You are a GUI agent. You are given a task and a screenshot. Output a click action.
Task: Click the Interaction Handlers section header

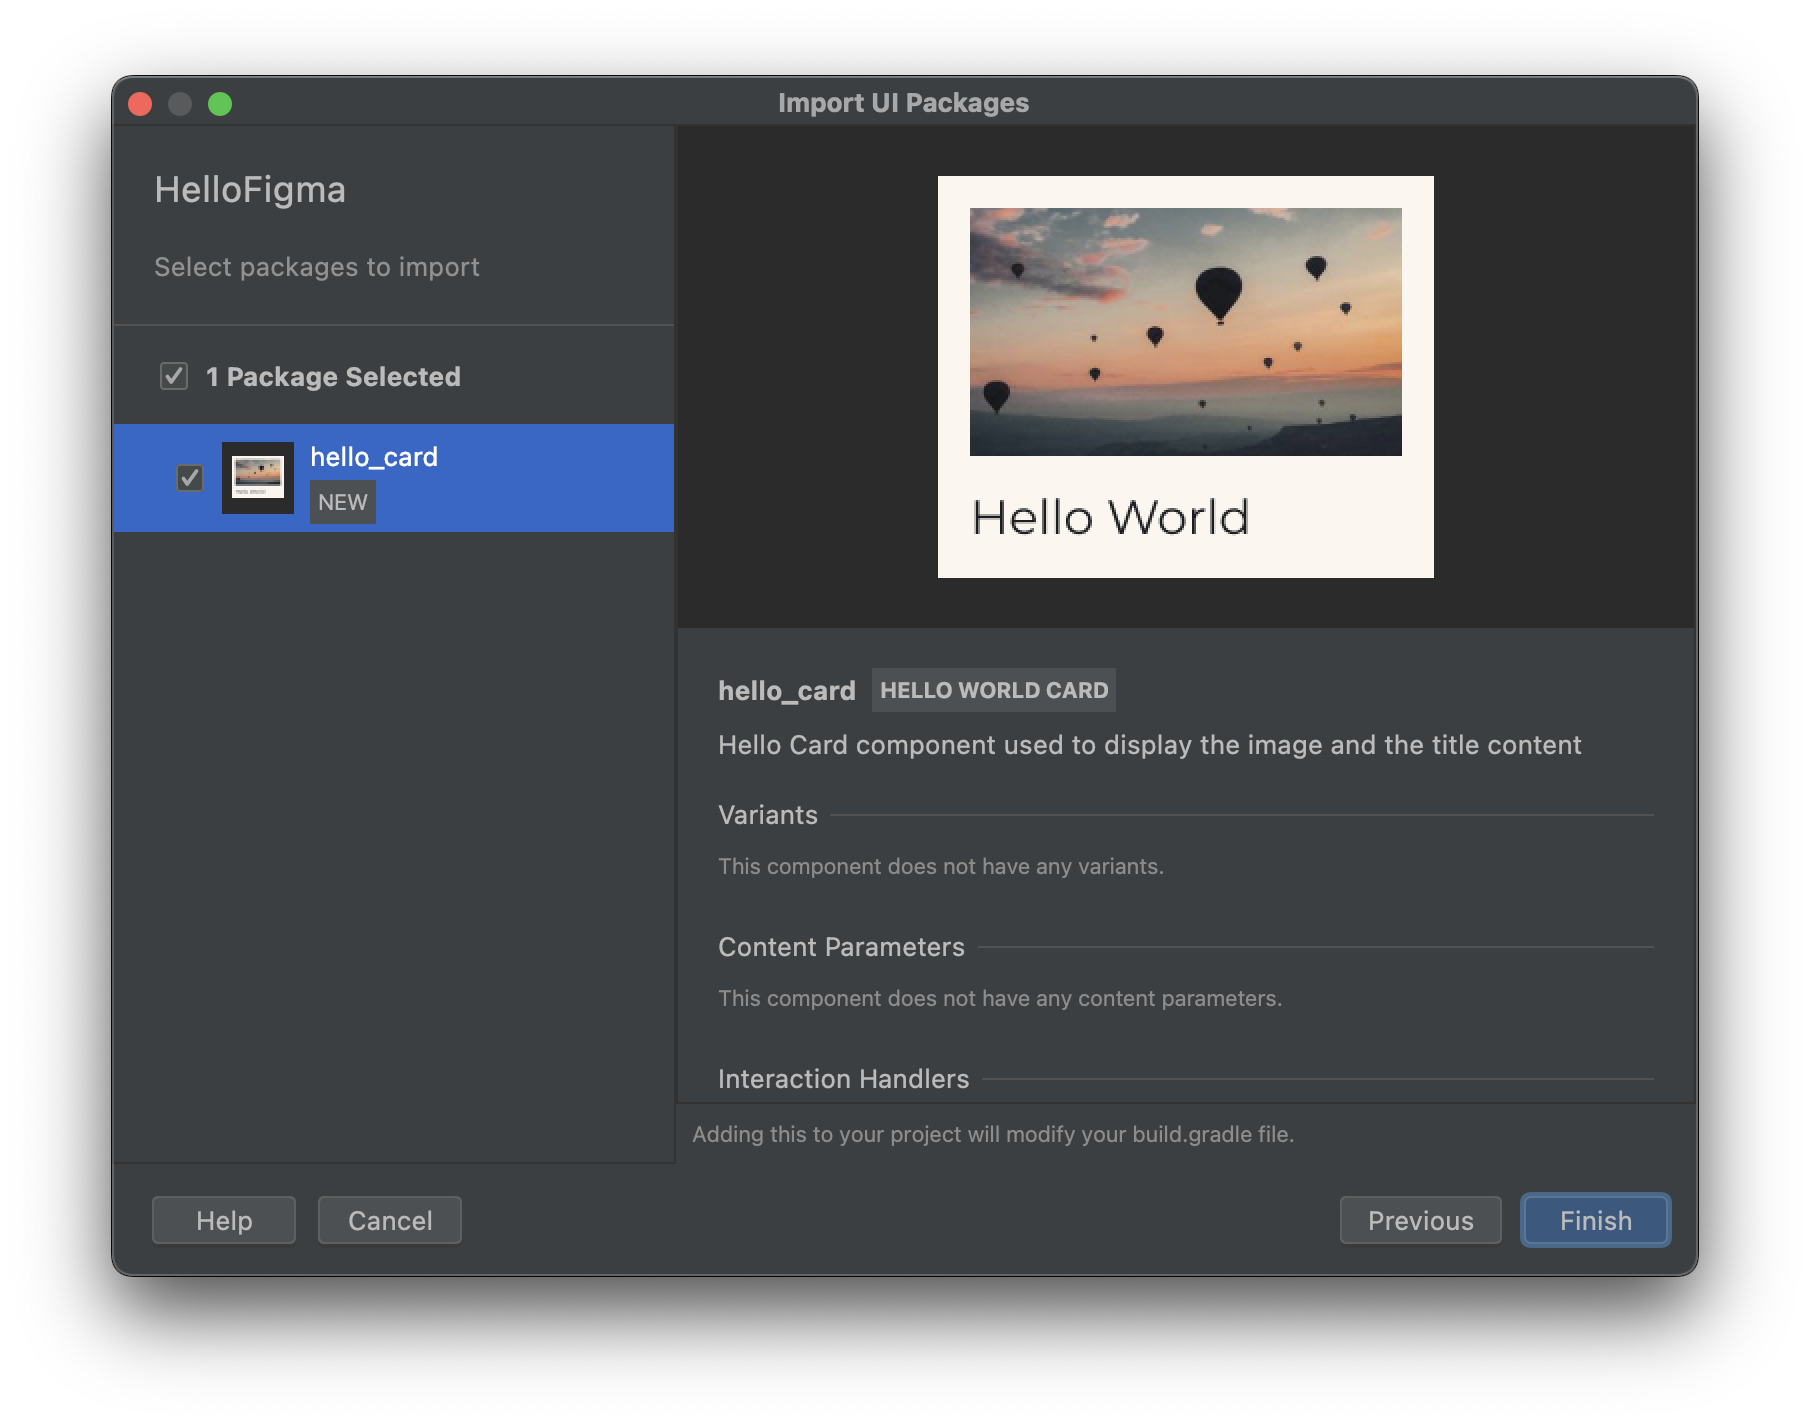coord(844,1079)
